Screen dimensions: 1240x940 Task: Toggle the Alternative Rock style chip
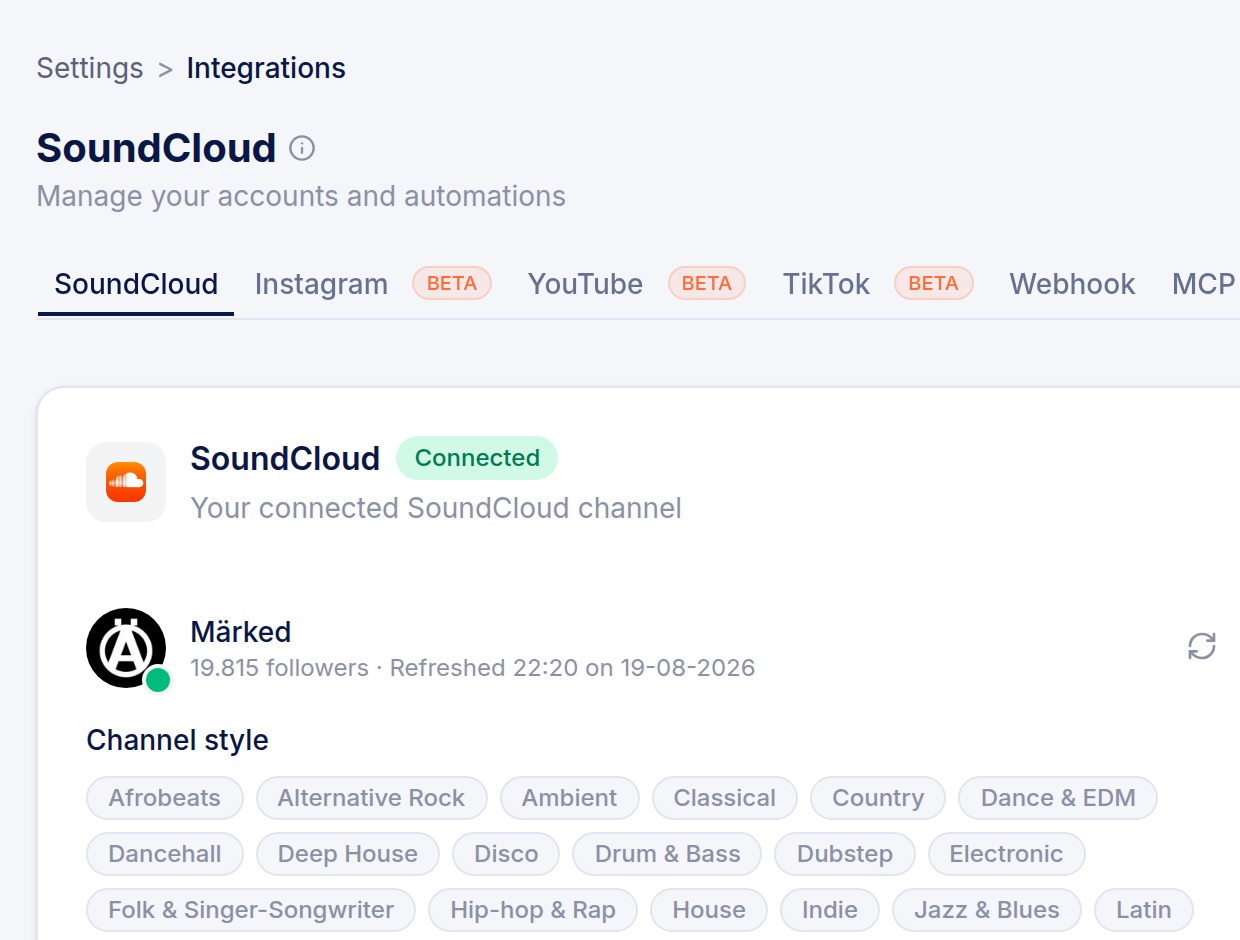pyautogui.click(x=371, y=798)
